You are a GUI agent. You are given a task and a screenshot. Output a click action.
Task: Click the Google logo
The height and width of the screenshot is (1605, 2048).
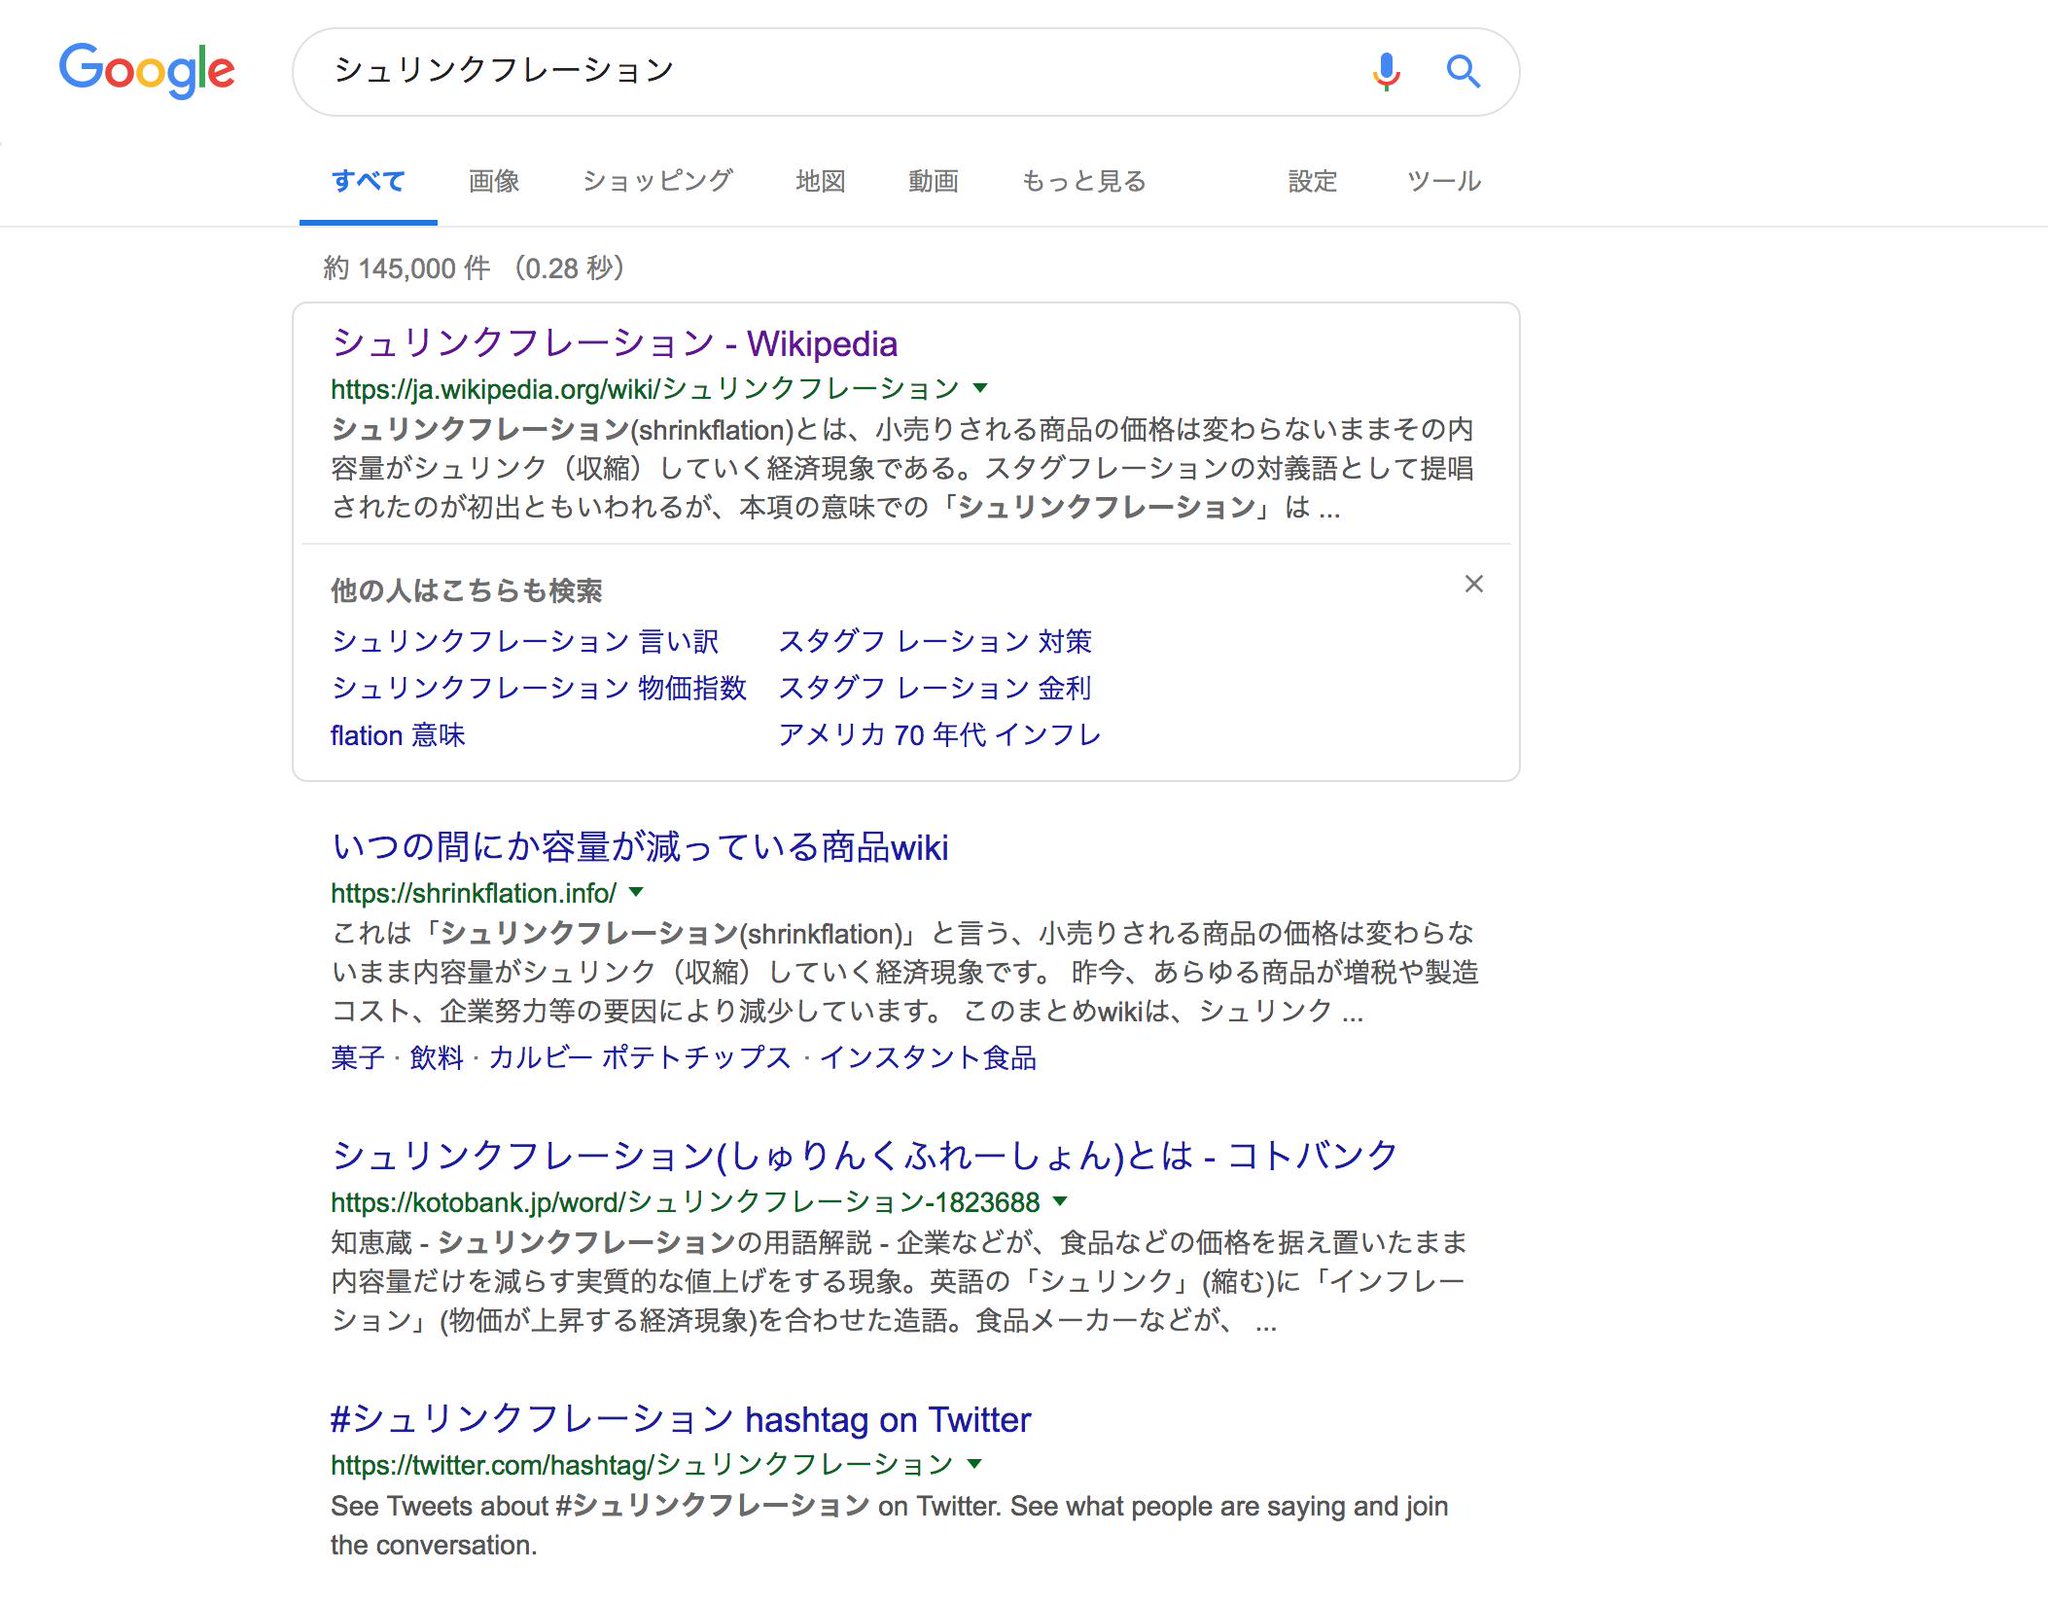[x=147, y=70]
